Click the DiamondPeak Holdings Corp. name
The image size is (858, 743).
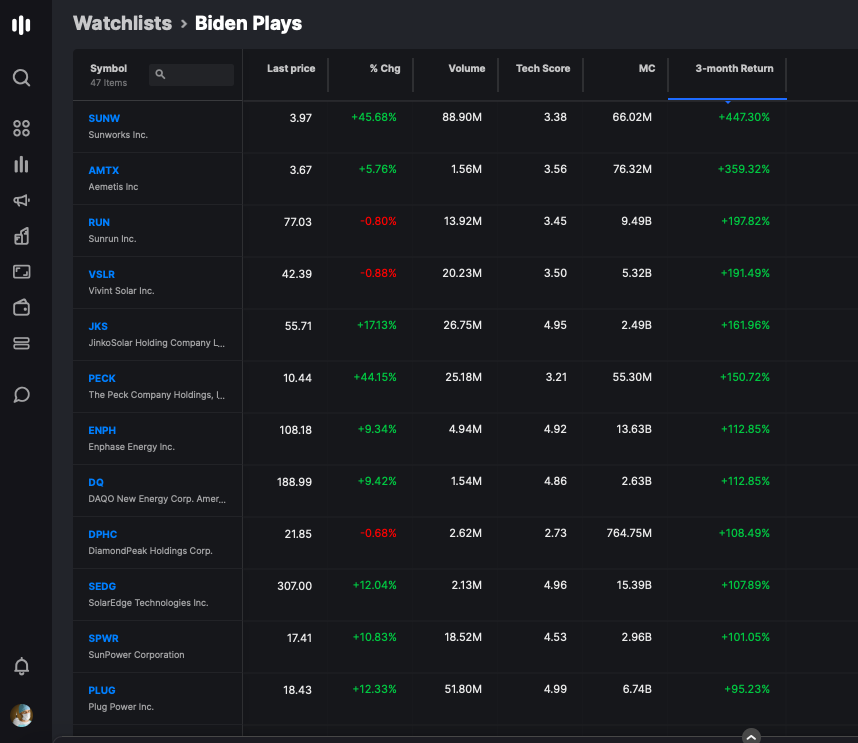point(150,550)
